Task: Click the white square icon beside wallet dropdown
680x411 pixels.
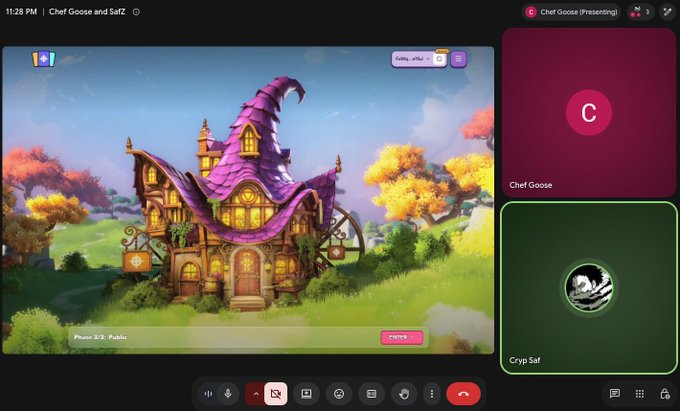Action: (439, 59)
